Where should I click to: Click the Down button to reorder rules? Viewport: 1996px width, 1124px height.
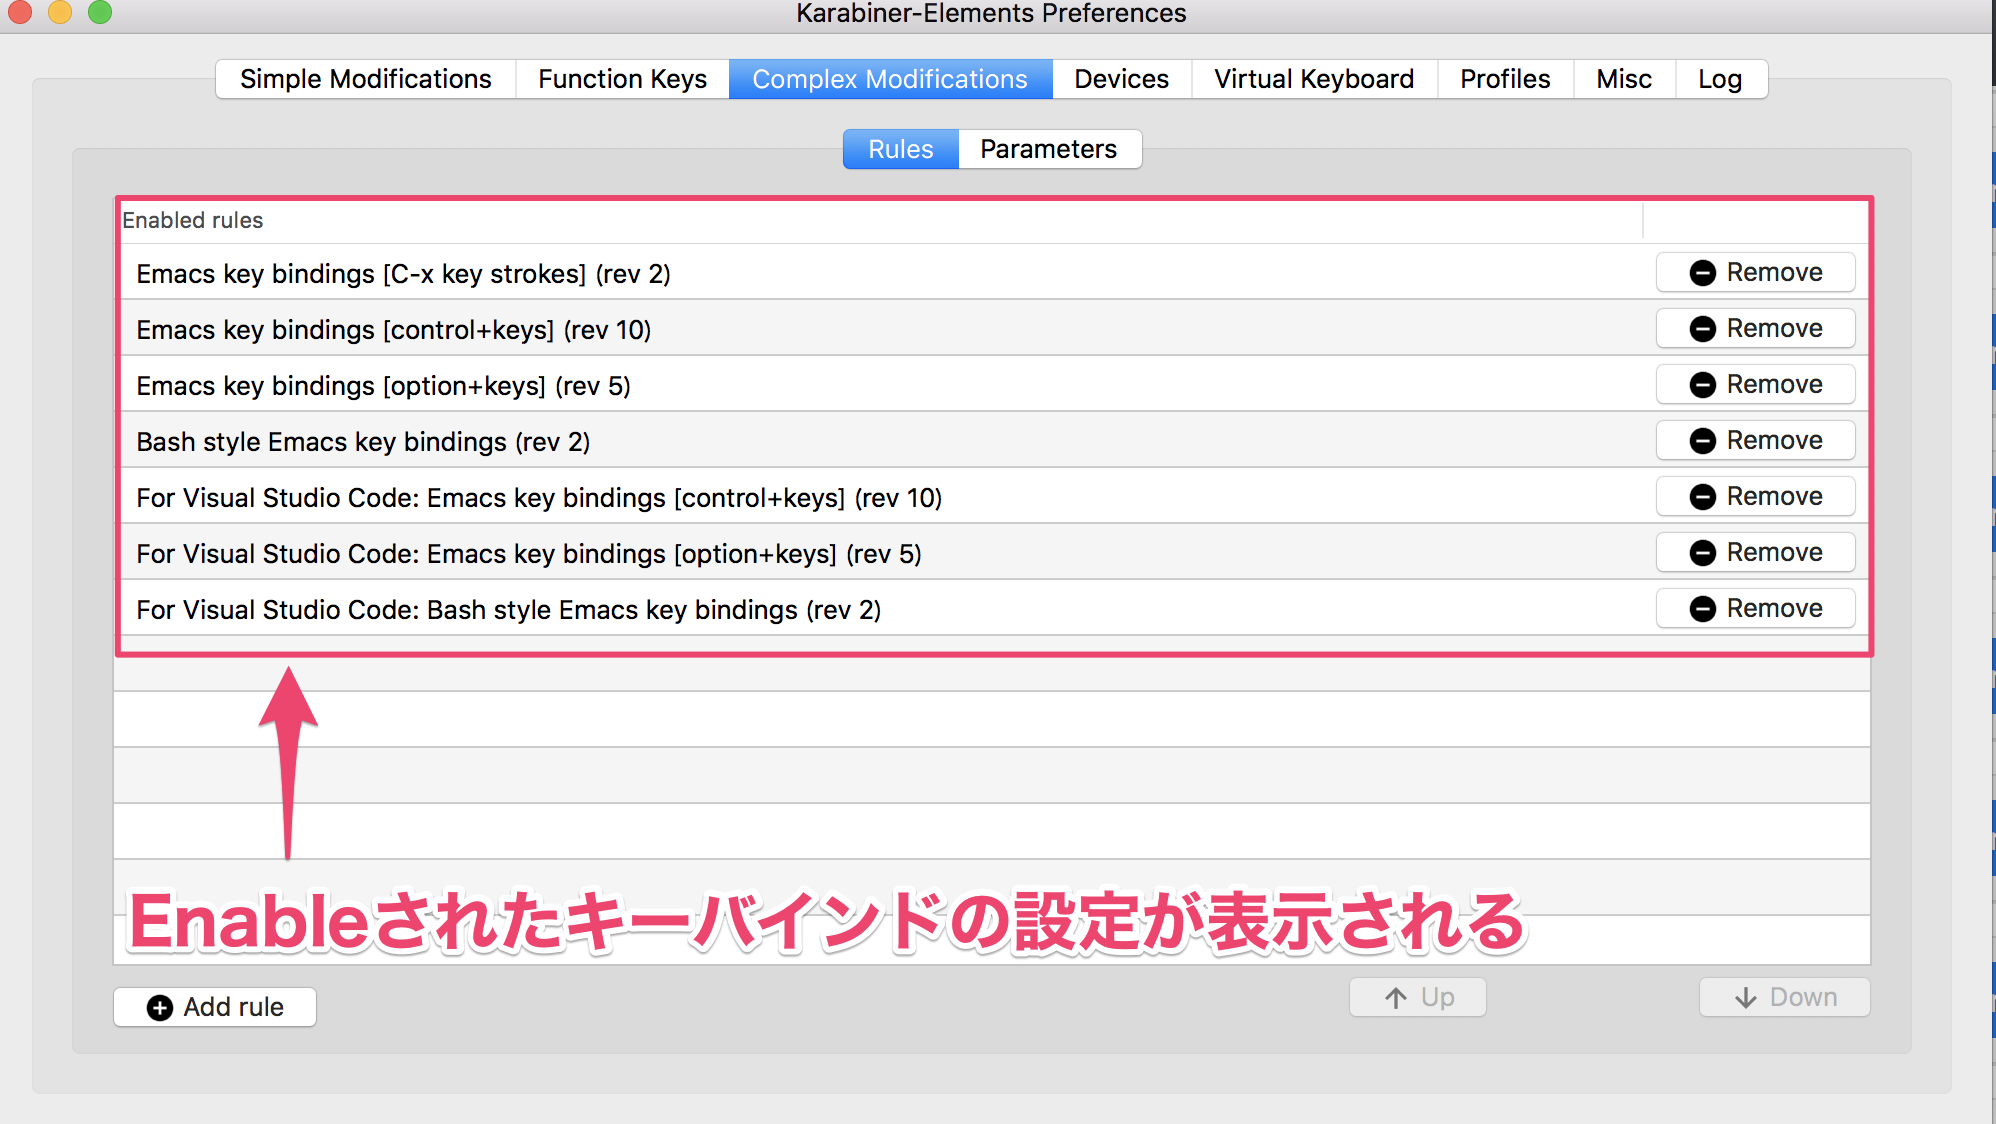coord(1784,996)
